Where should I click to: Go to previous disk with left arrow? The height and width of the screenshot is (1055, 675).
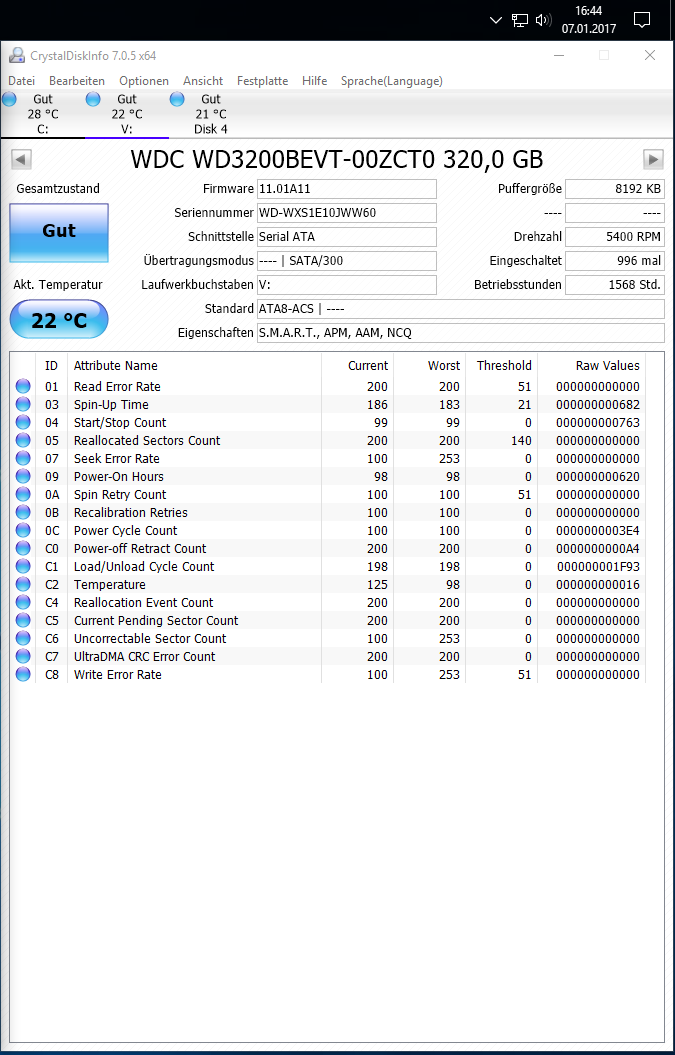(x=21, y=159)
